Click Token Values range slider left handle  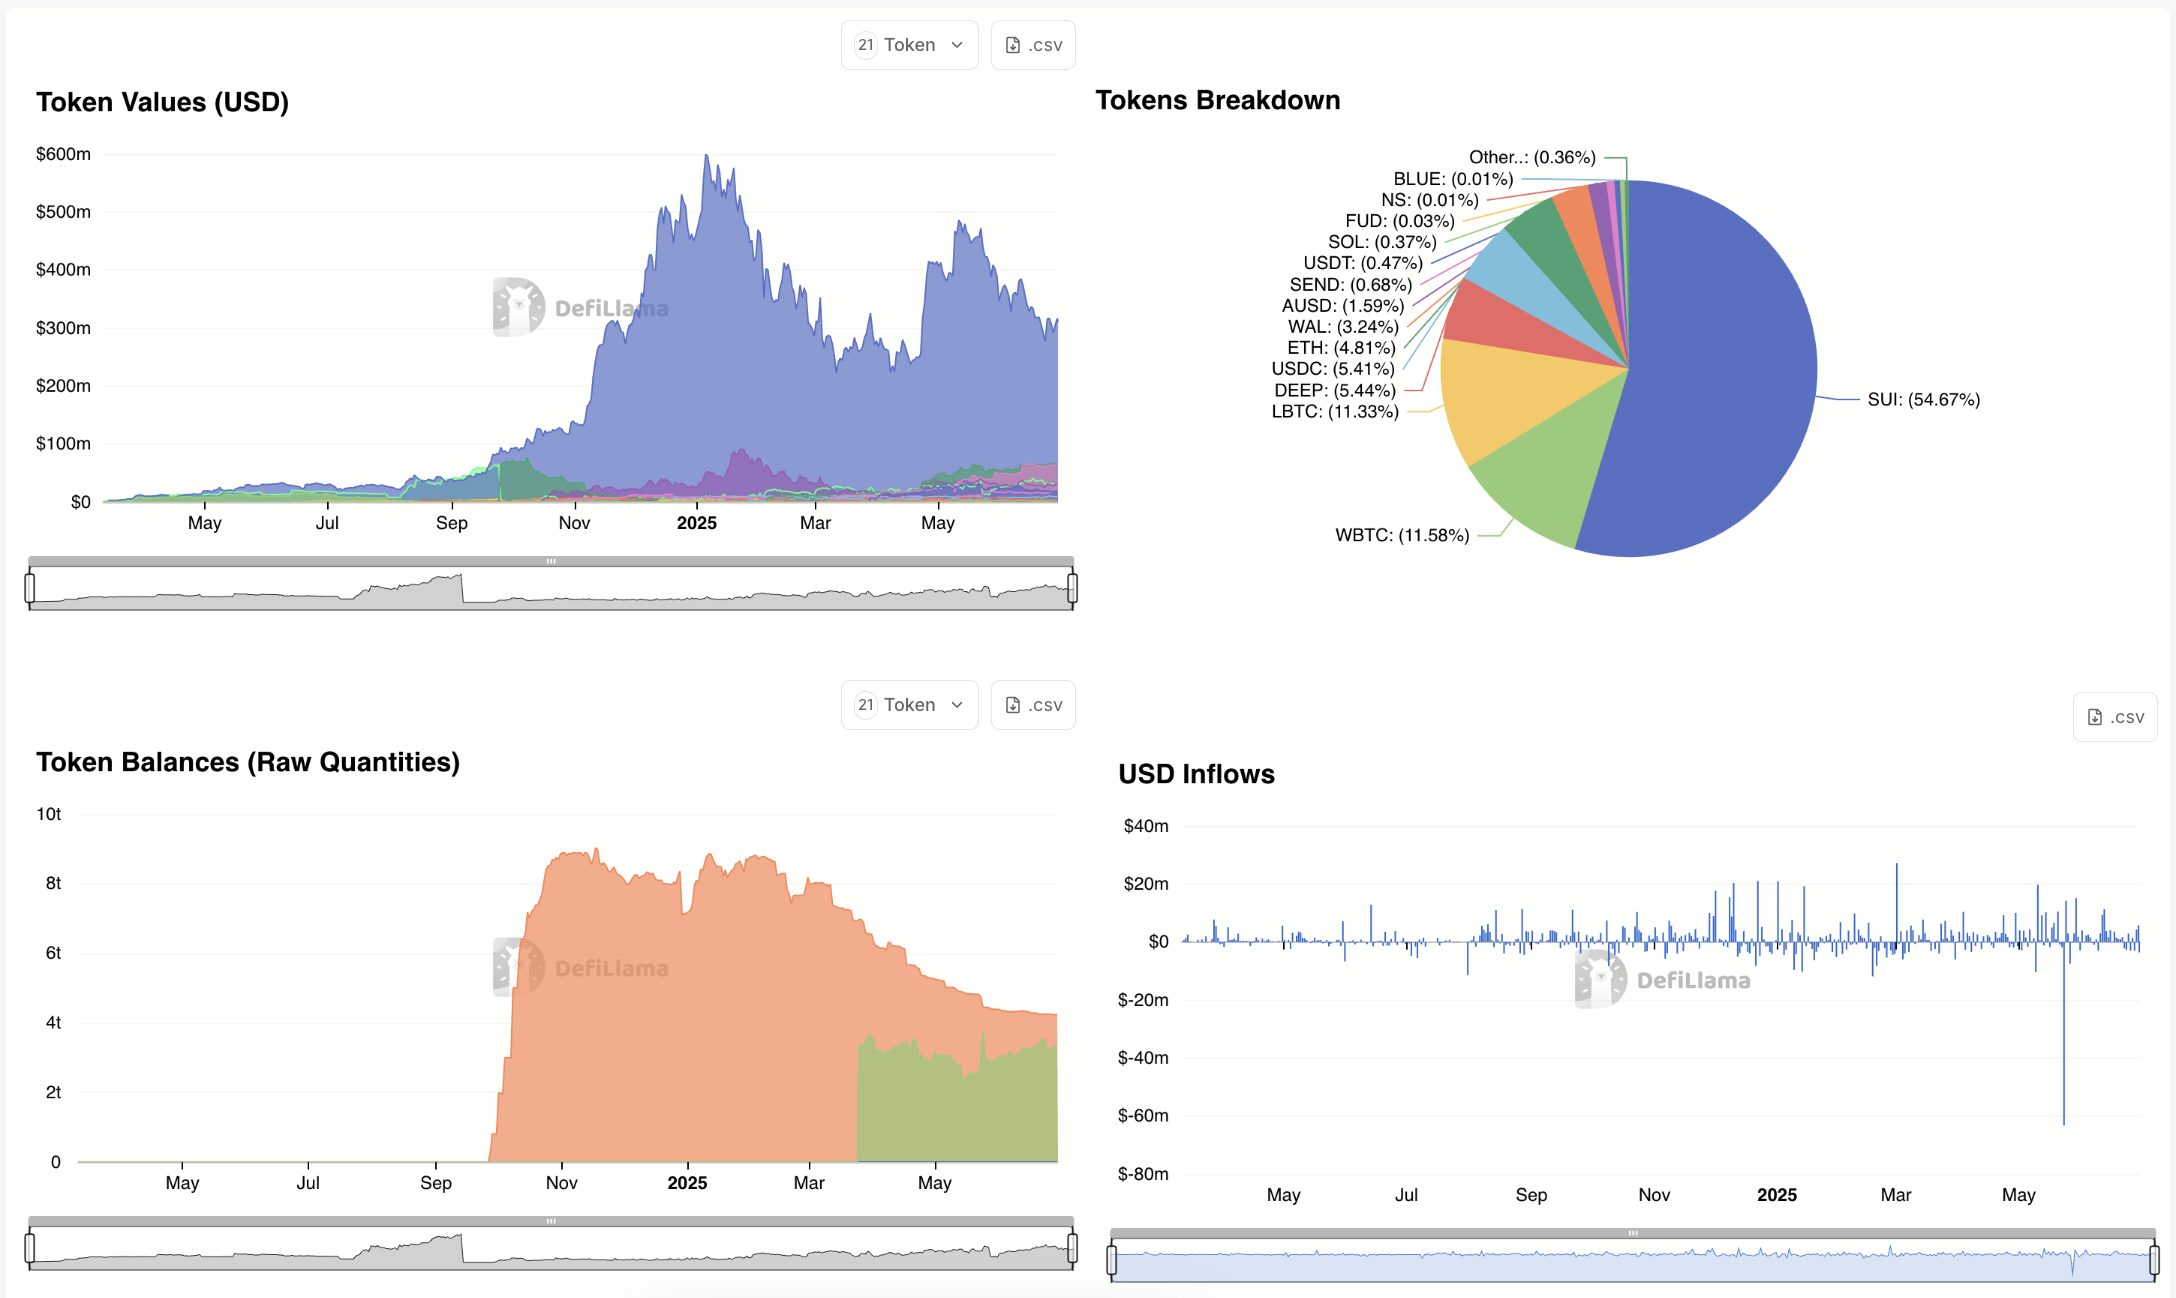30,588
